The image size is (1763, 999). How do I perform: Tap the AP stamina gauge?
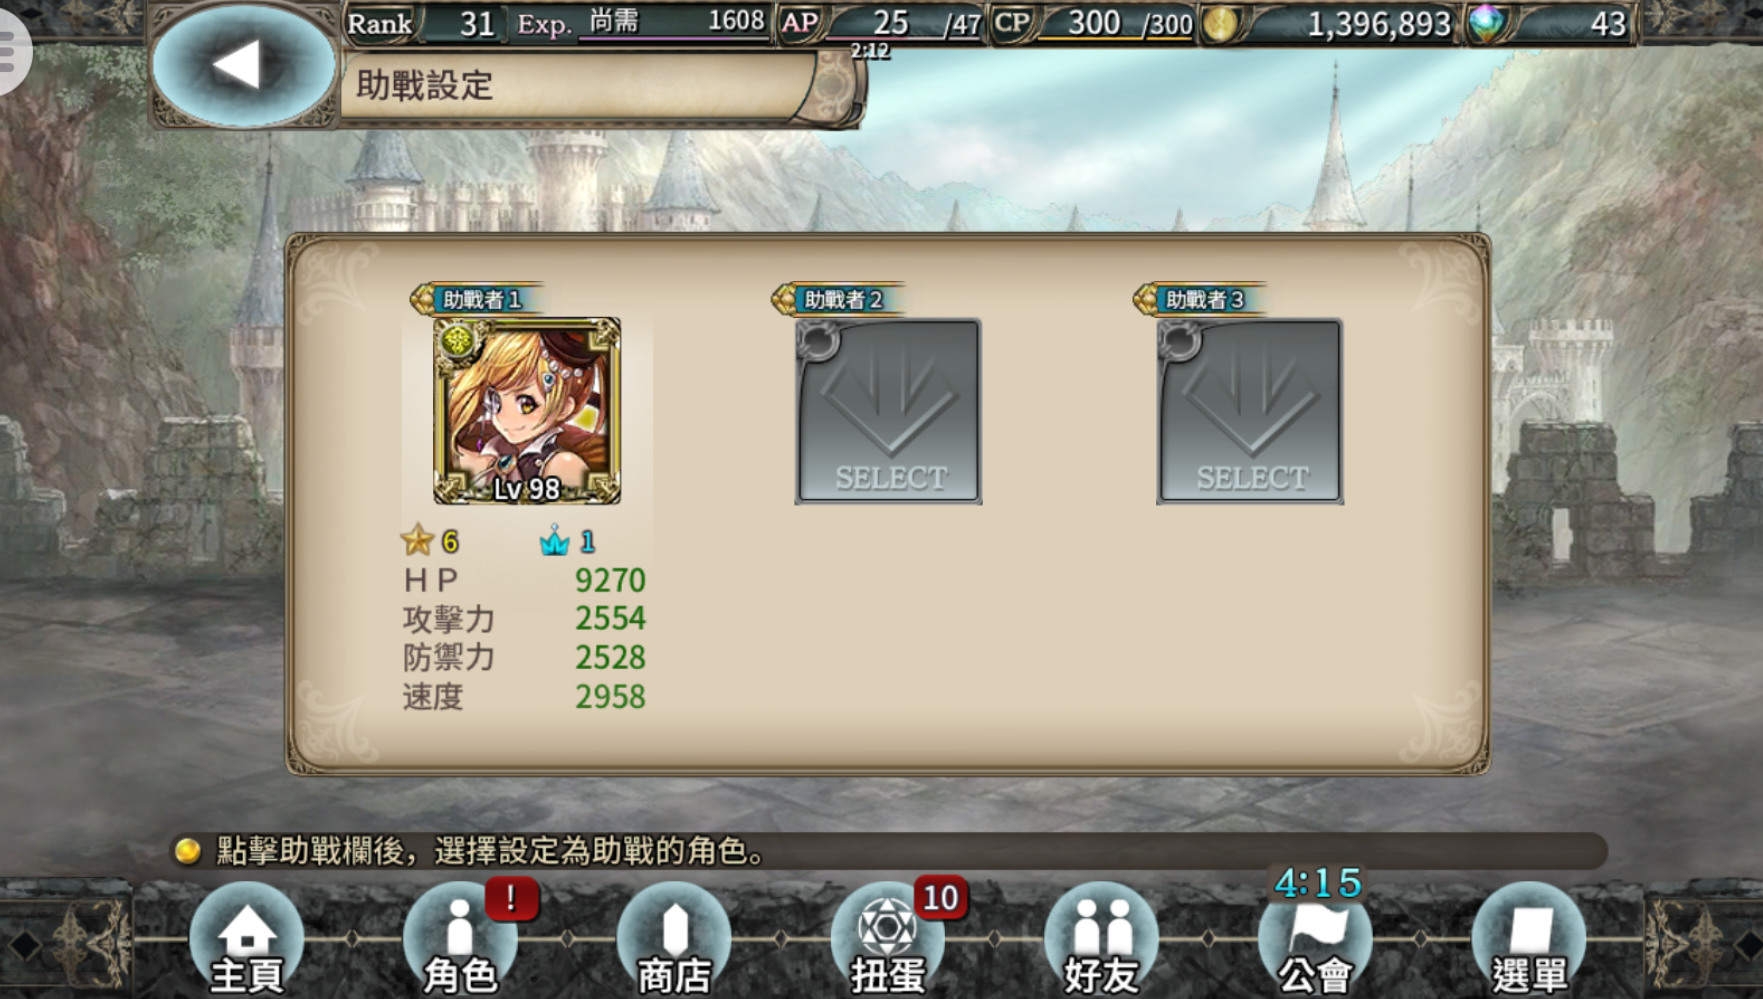click(x=882, y=23)
